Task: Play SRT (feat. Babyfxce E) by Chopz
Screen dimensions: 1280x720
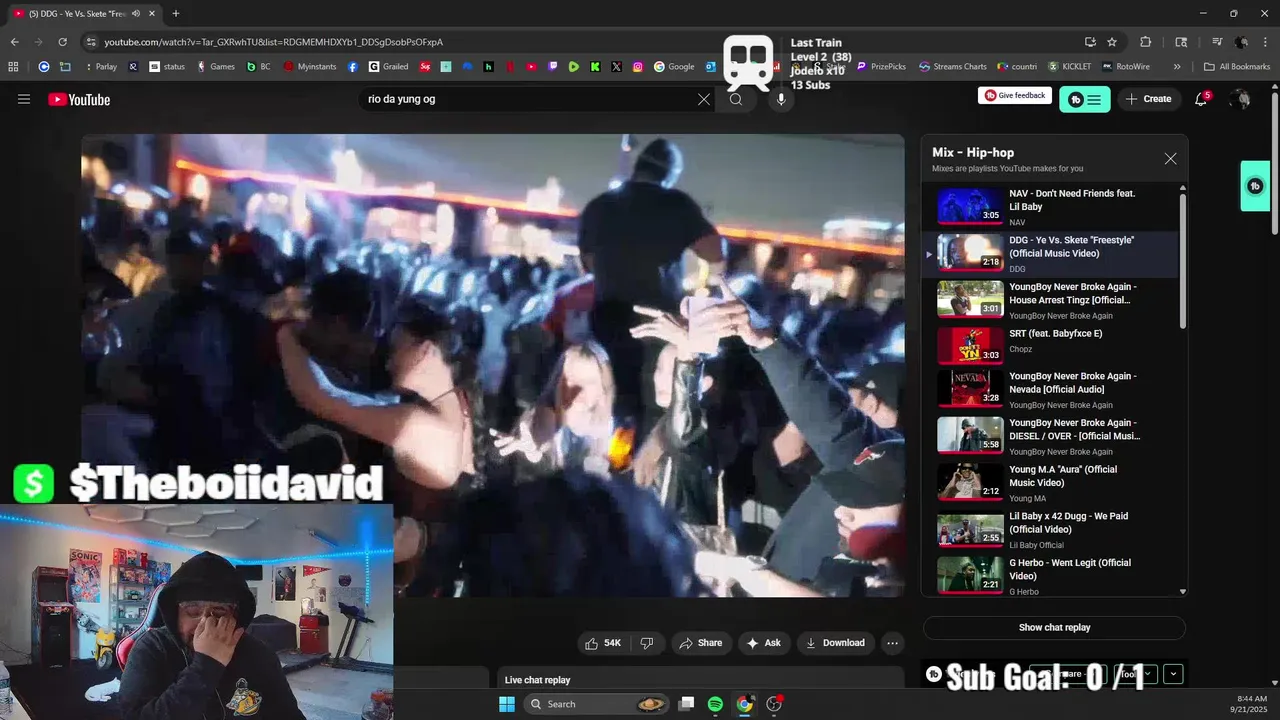Action: [x=1050, y=347]
